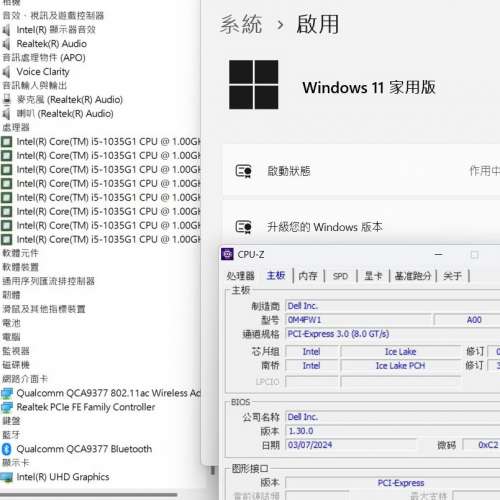
Task: Collapse the 網路介面卡 category
Action: (25, 379)
